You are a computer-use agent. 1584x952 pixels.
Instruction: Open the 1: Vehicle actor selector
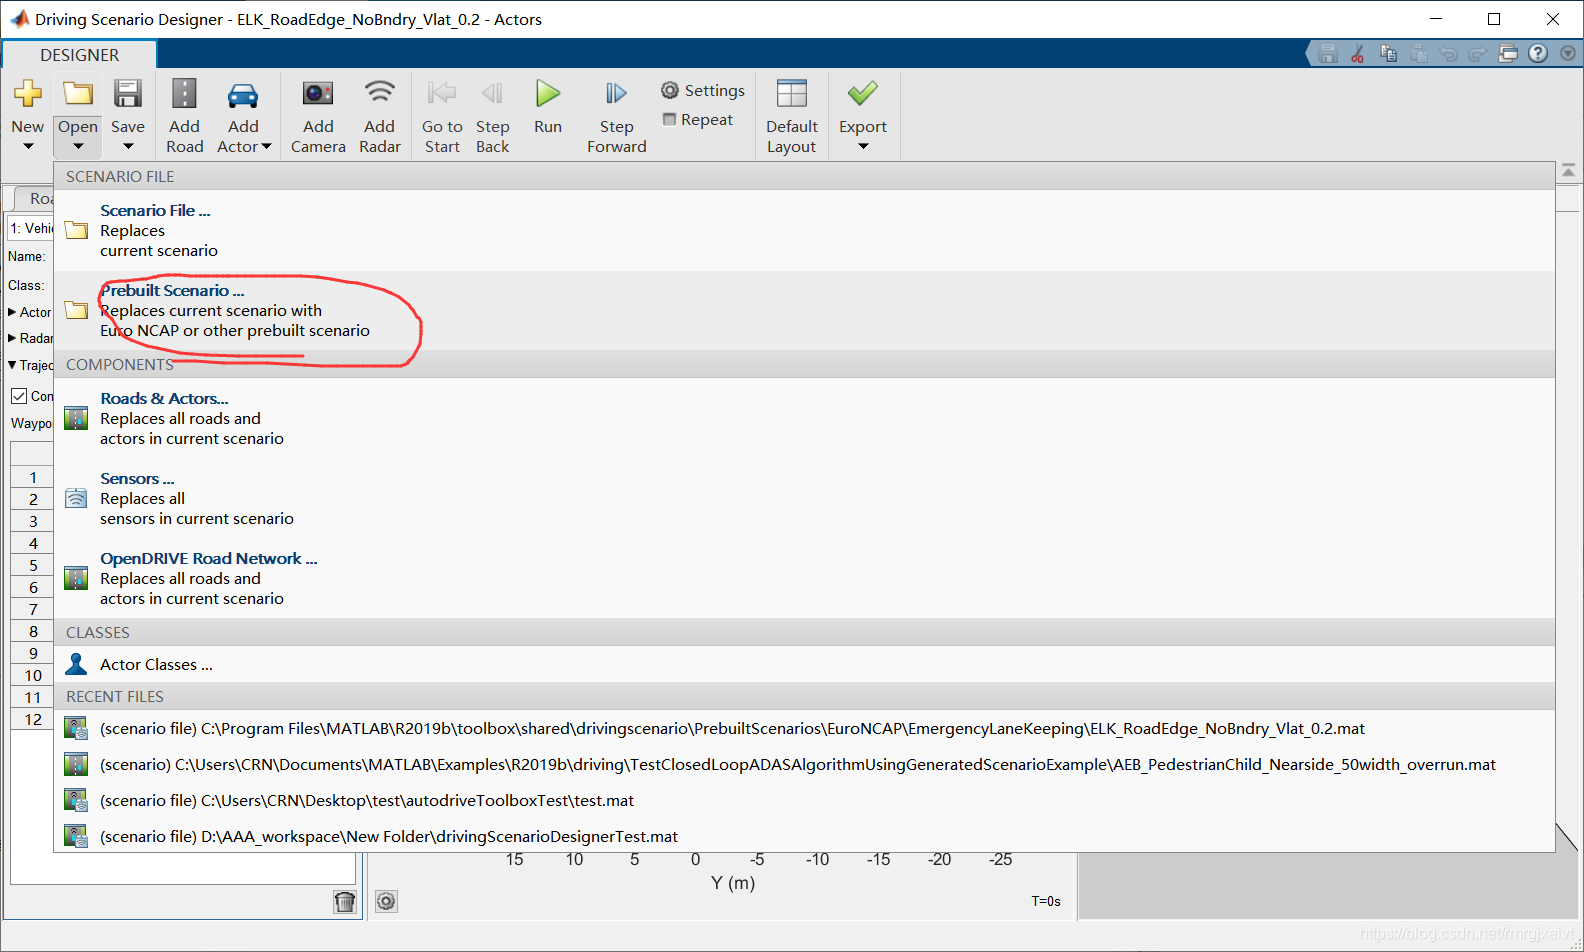pyautogui.click(x=30, y=228)
